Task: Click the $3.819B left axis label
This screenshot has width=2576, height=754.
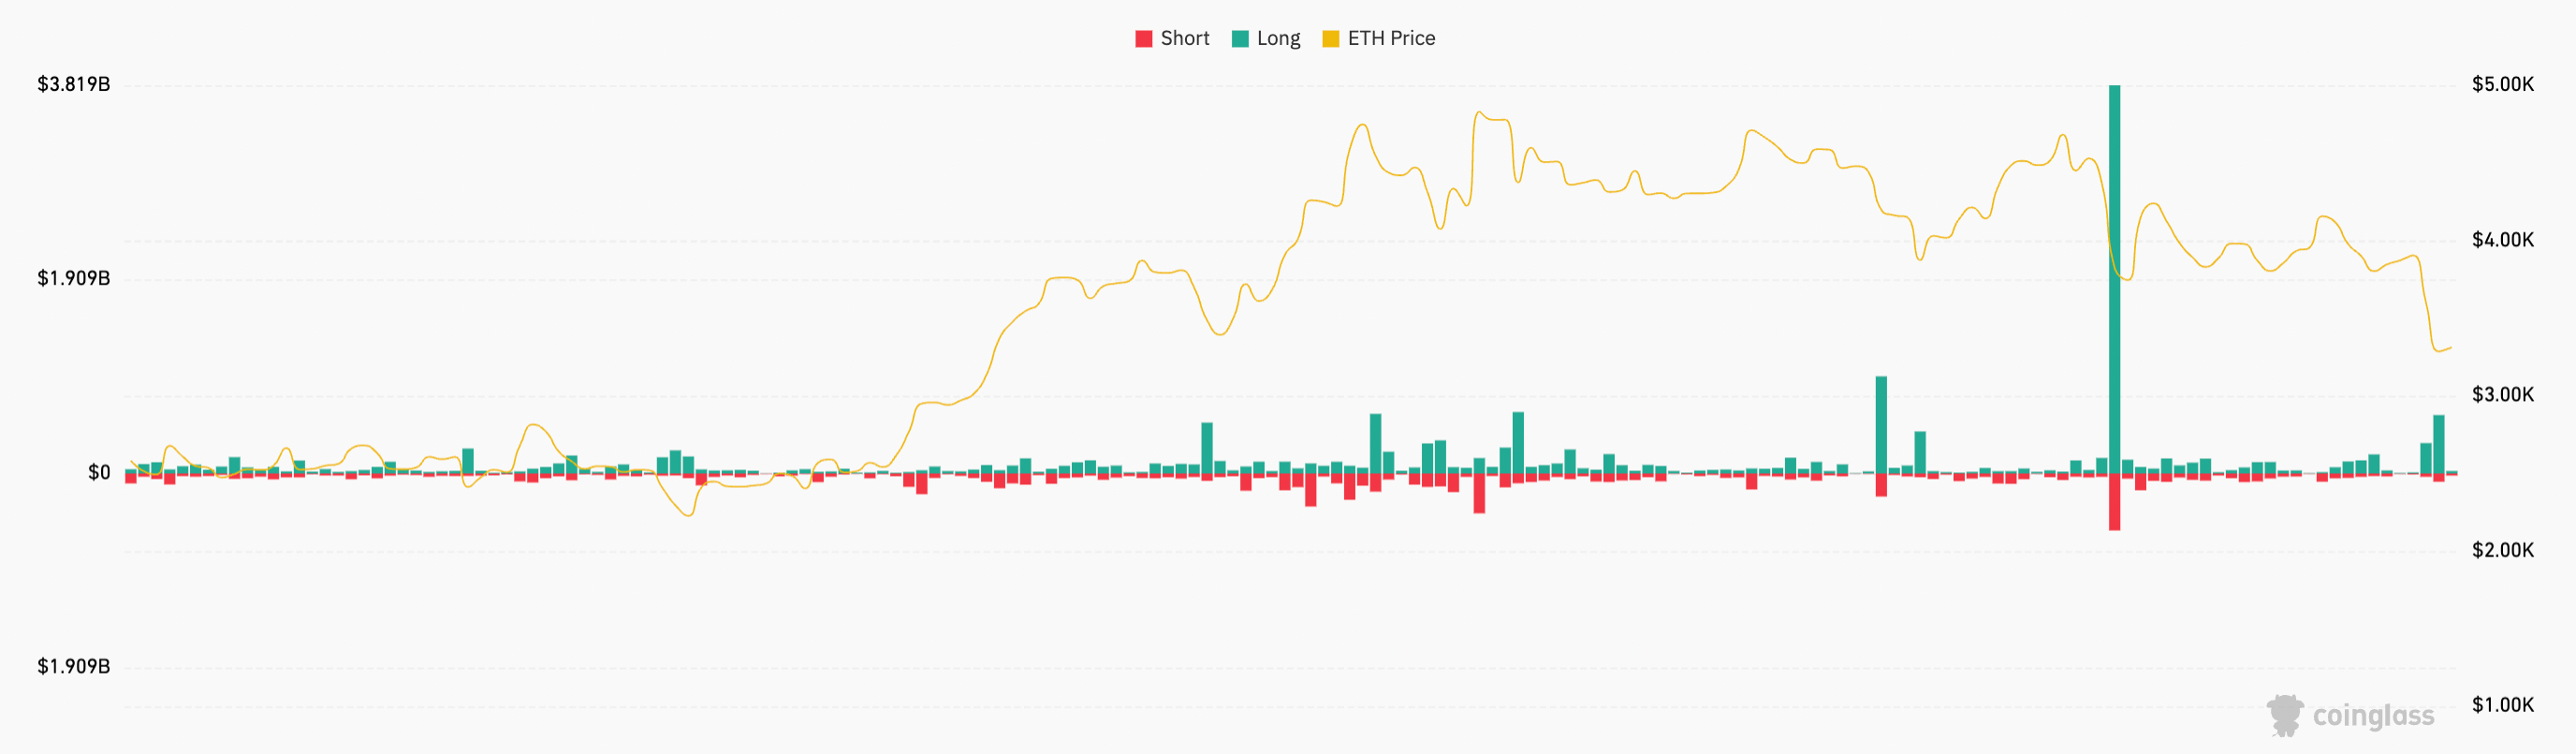Action: pos(73,84)
